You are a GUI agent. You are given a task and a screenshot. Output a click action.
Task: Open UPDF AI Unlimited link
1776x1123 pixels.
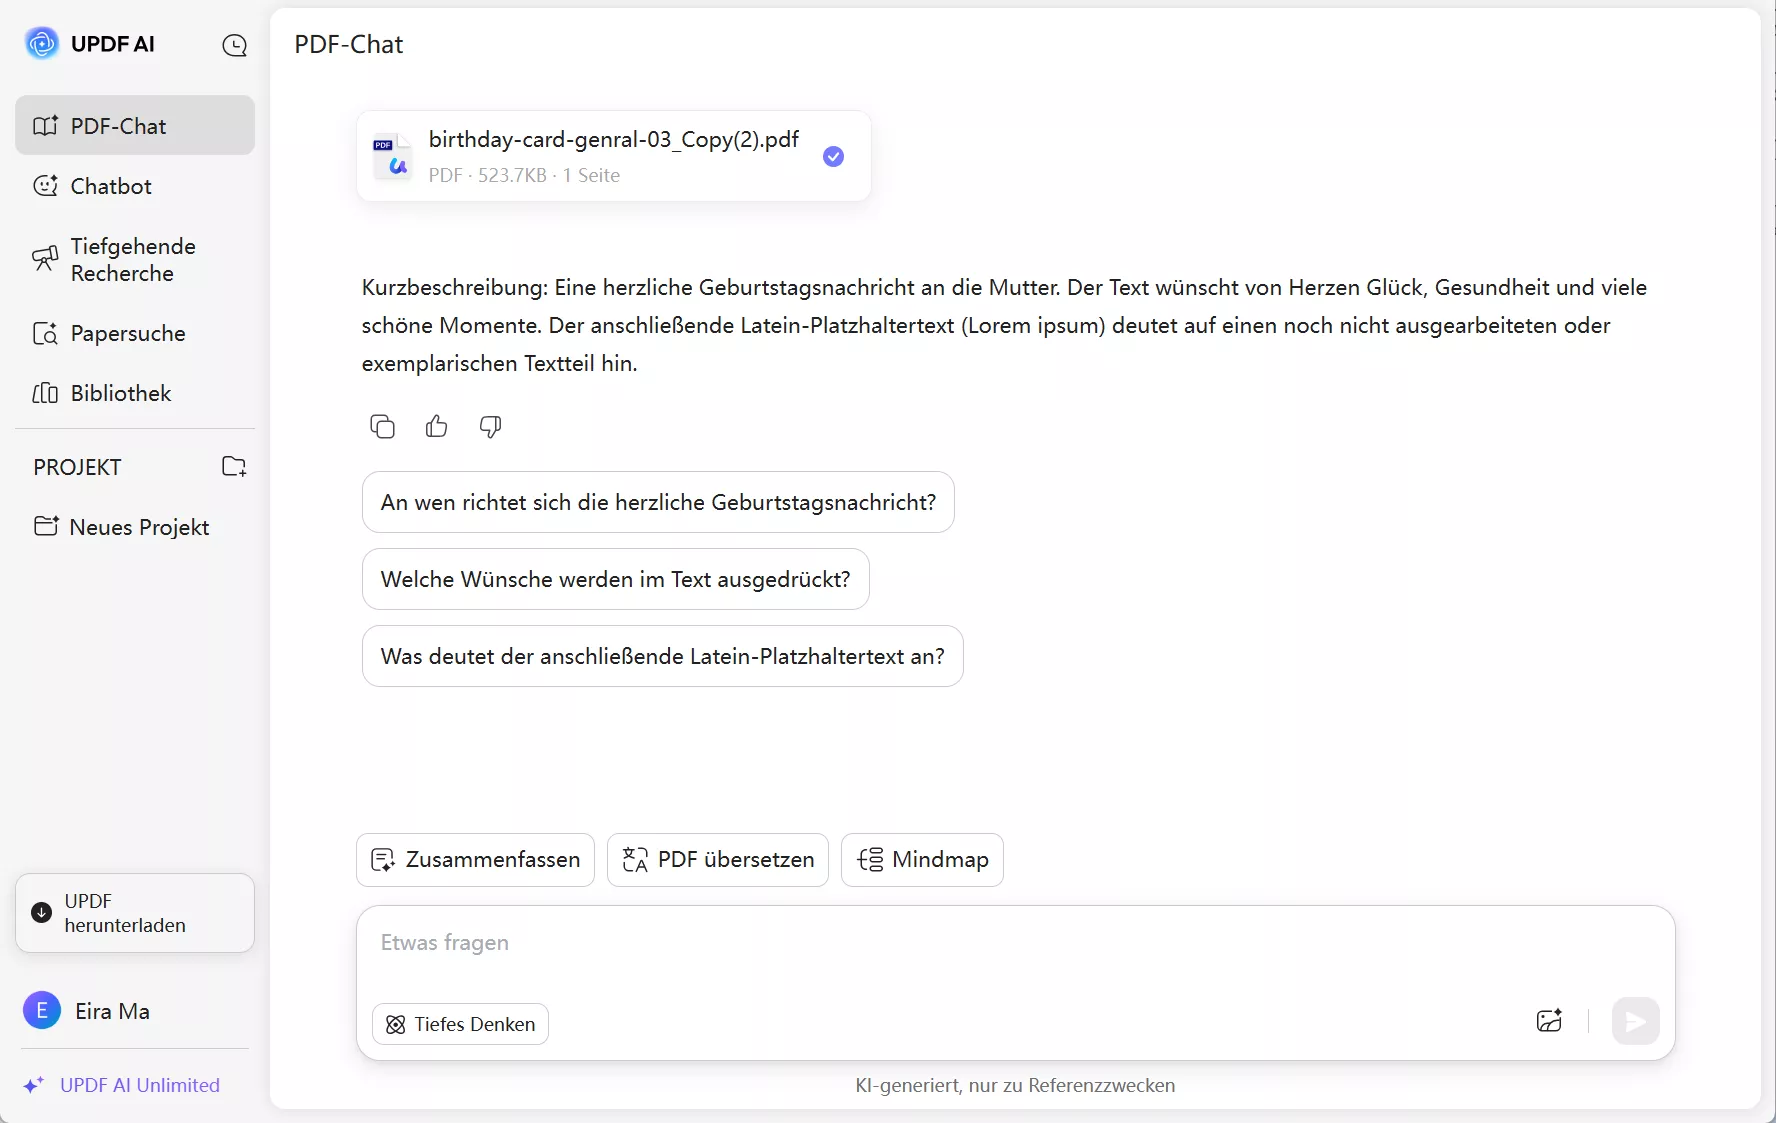pyautogui.click(x=137, y=1085)
